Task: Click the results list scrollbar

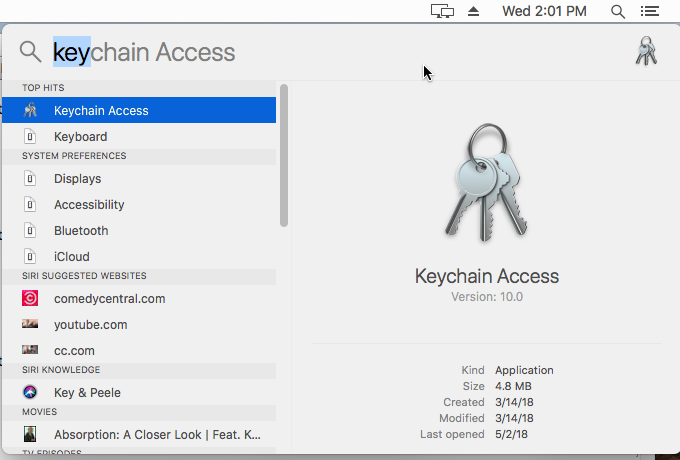Action: click(284, 155)
